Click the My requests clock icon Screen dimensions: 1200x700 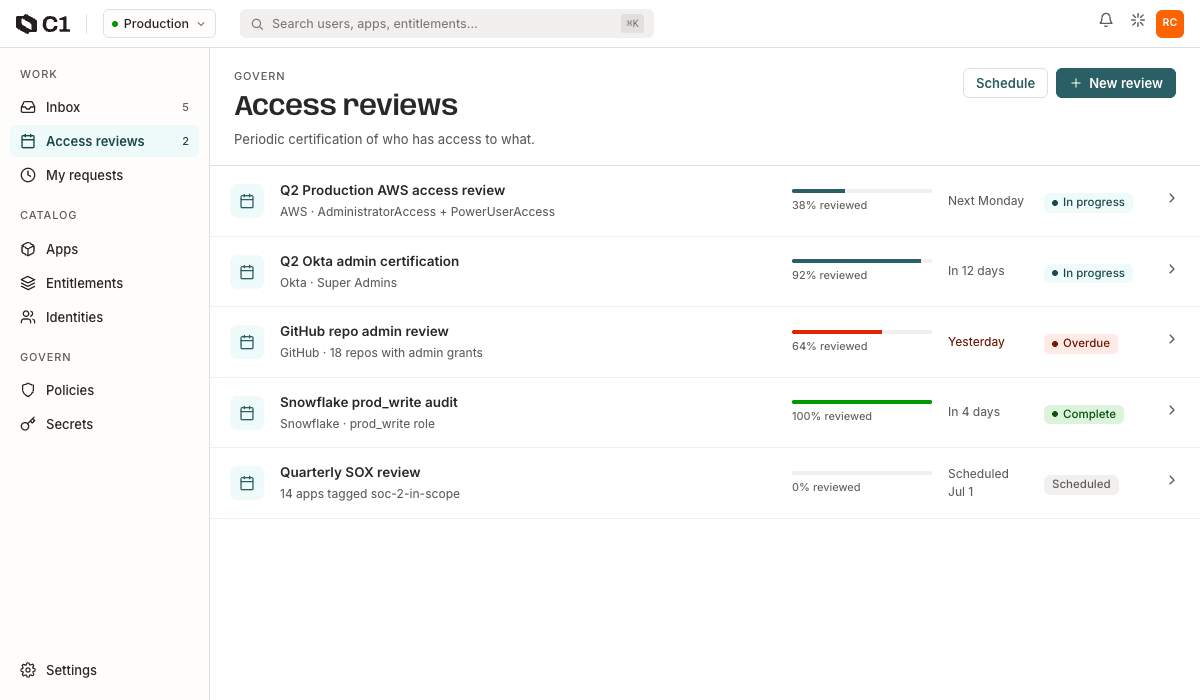pyautogui.click(x=28, y=175)
